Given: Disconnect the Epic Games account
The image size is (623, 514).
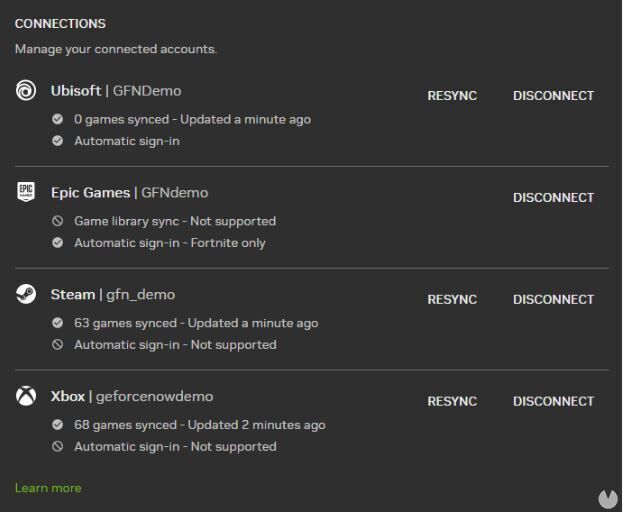Looking at the screenshot, I should coord(553,197).
